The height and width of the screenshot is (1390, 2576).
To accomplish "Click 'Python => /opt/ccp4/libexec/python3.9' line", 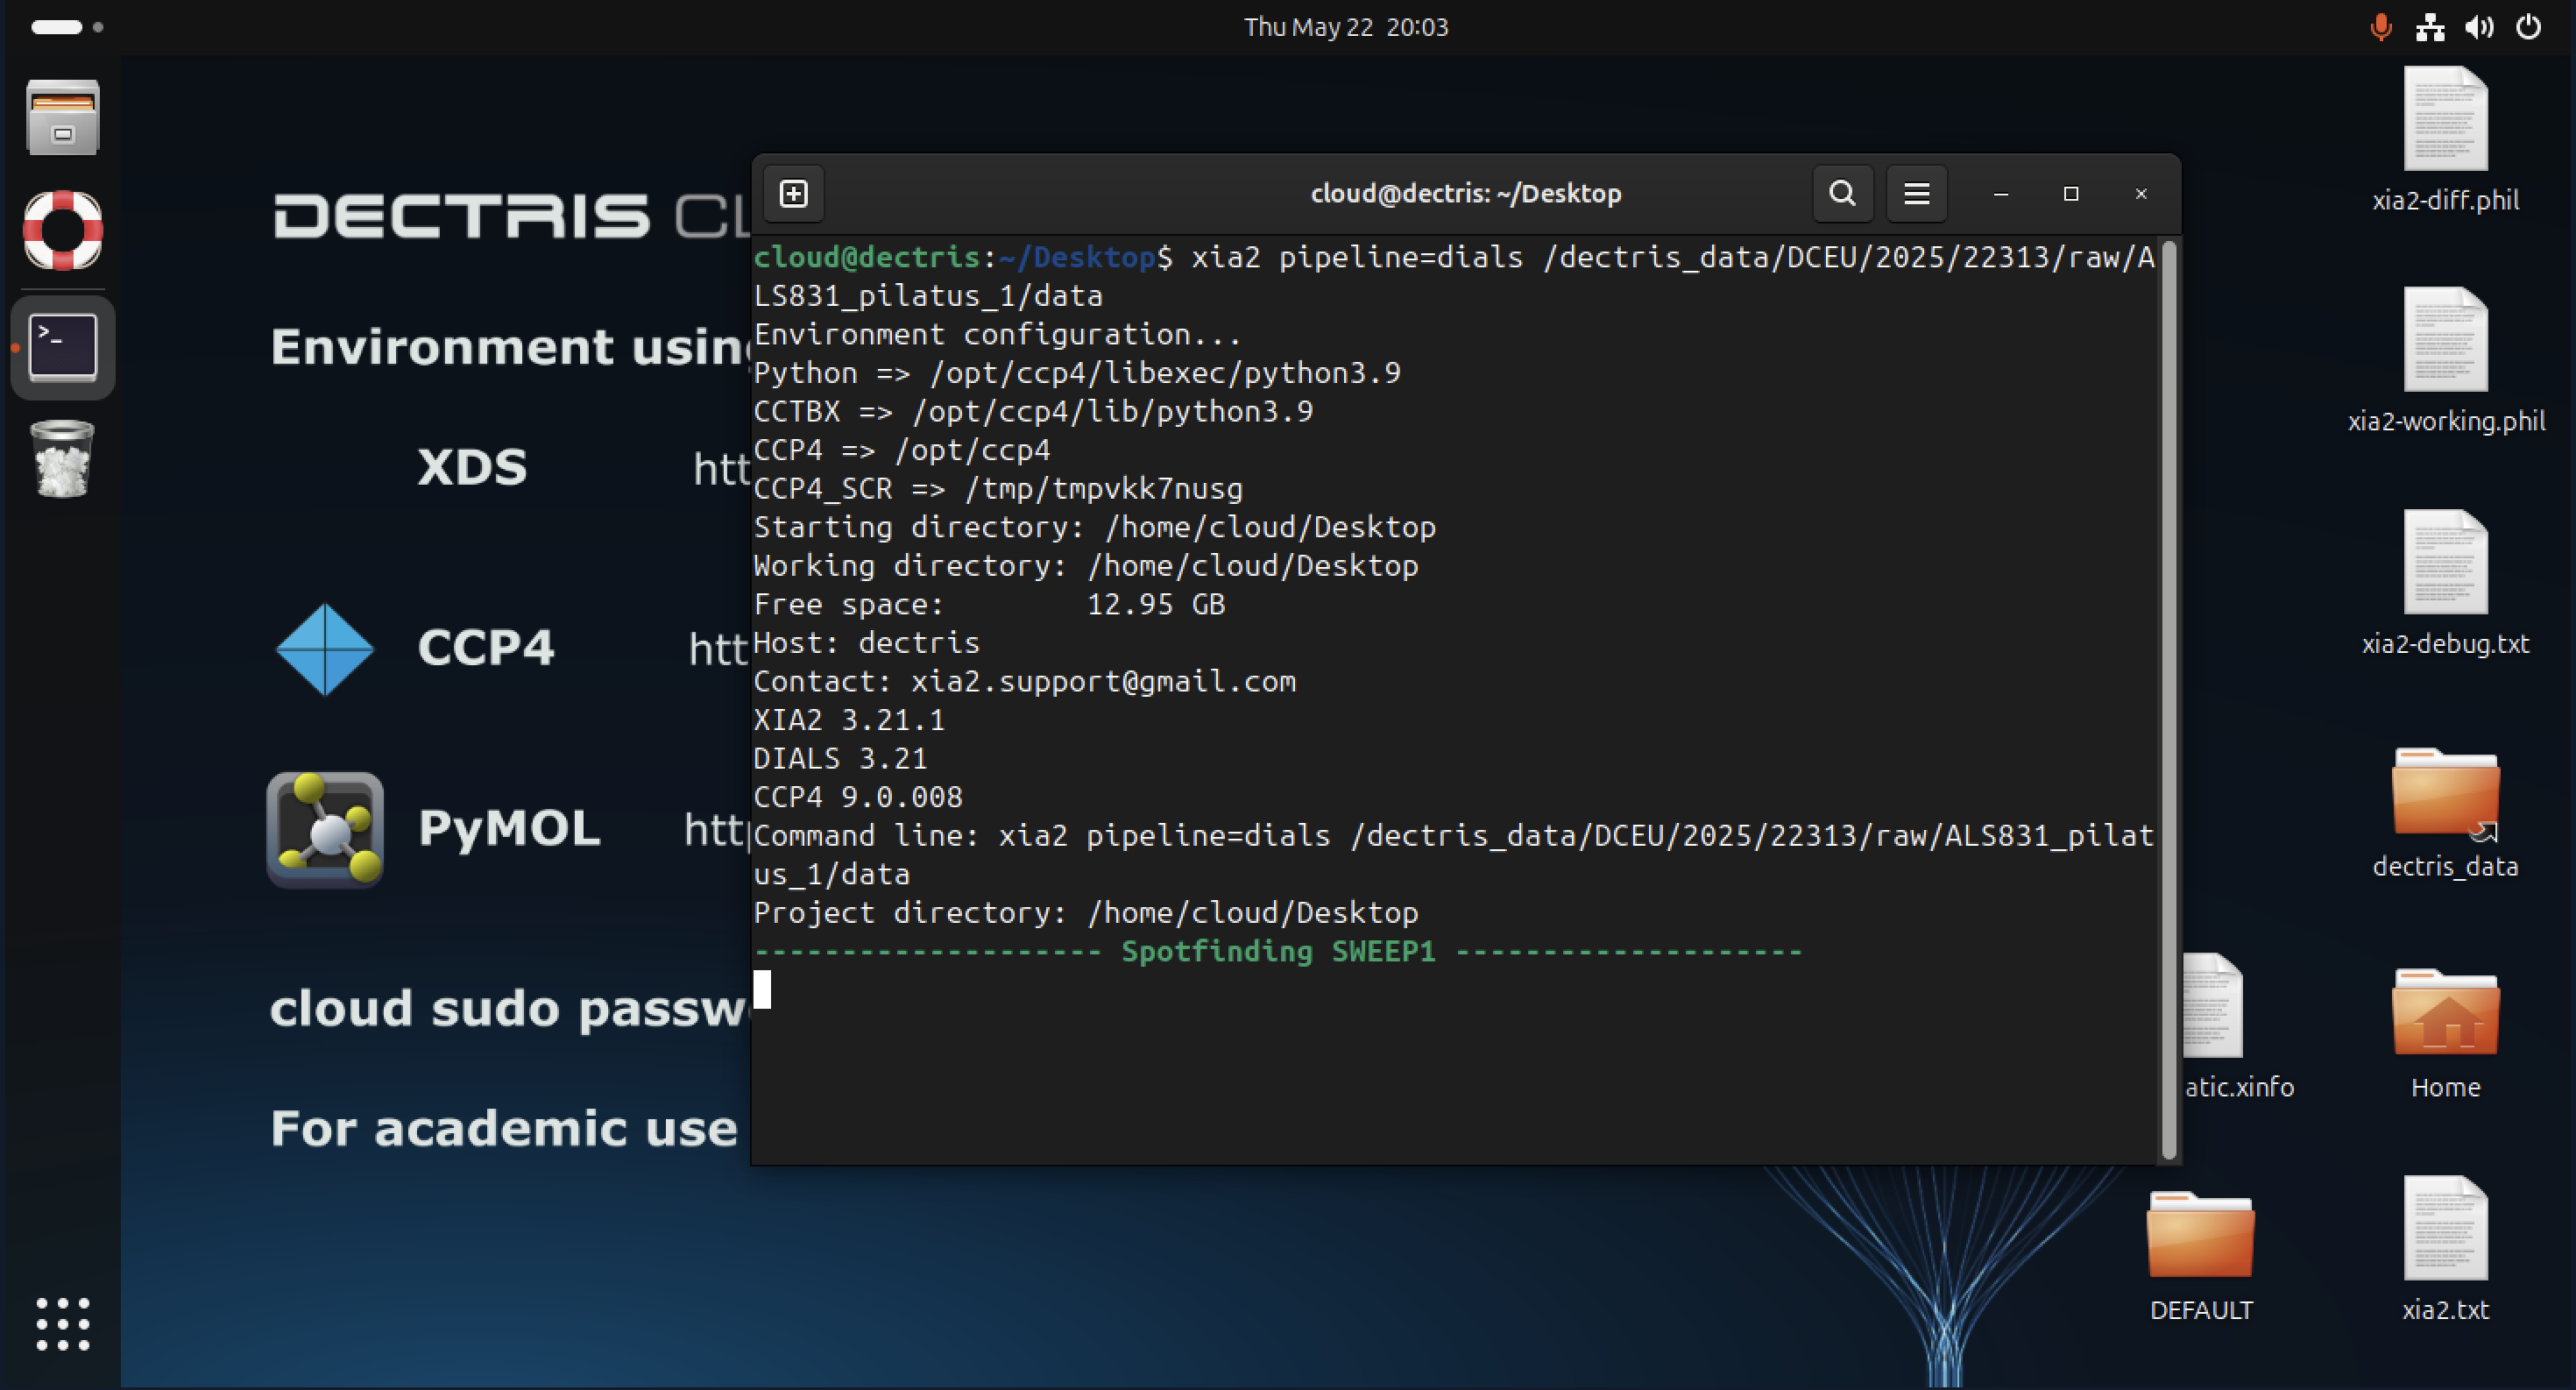I will point(1077,373).
